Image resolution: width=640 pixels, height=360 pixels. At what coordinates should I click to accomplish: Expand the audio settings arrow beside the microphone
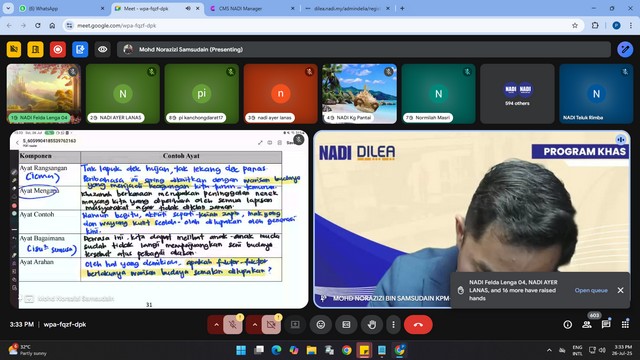pos(216,325)
